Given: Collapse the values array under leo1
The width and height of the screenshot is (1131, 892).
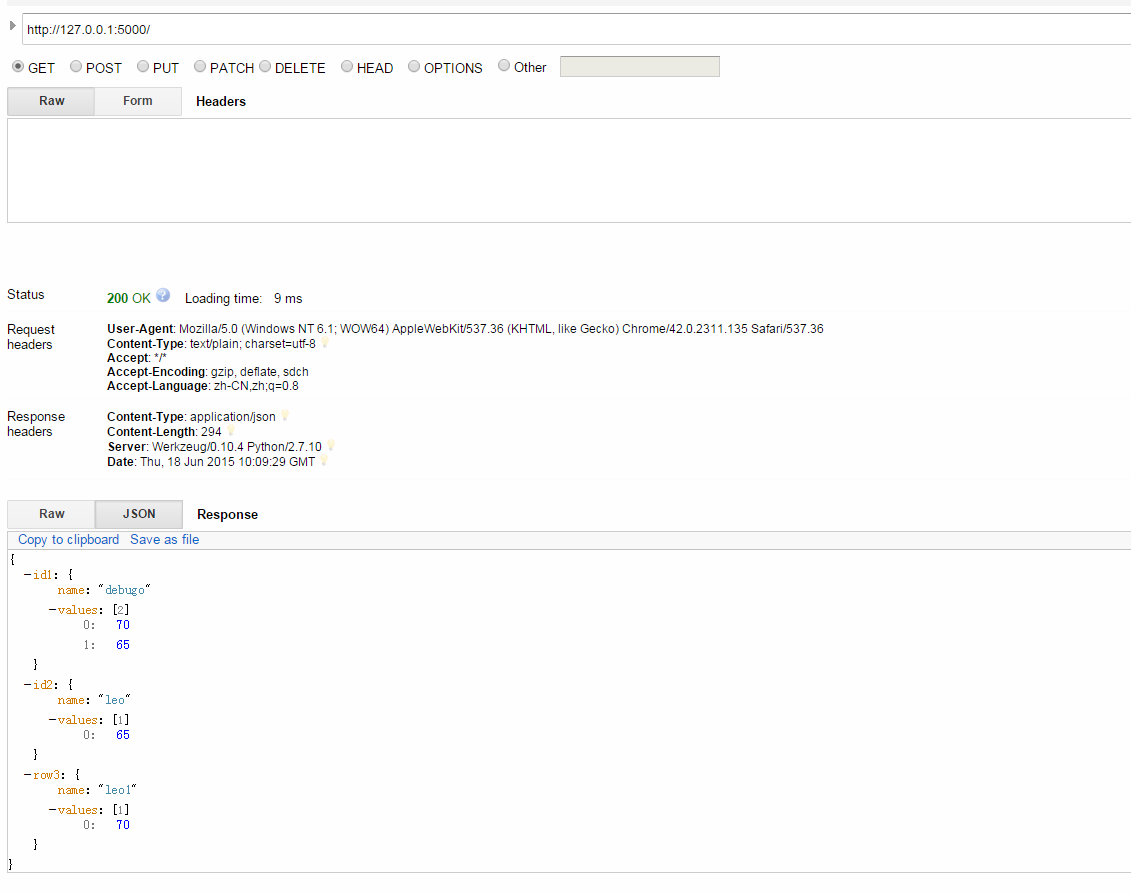Looking at the screenshot, I should coord(53,810).
